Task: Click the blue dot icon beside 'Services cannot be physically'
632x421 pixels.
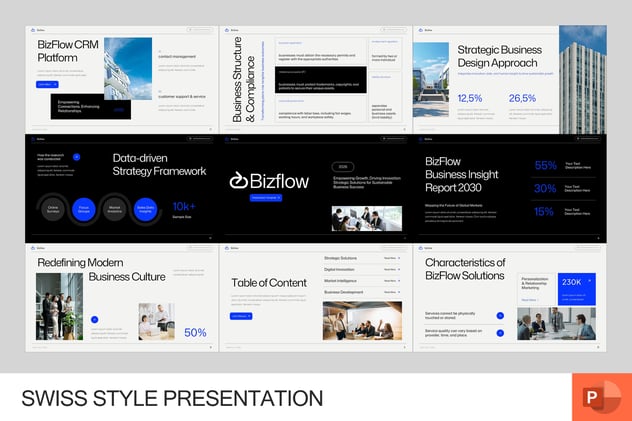Action: click(x=500, y=315)
